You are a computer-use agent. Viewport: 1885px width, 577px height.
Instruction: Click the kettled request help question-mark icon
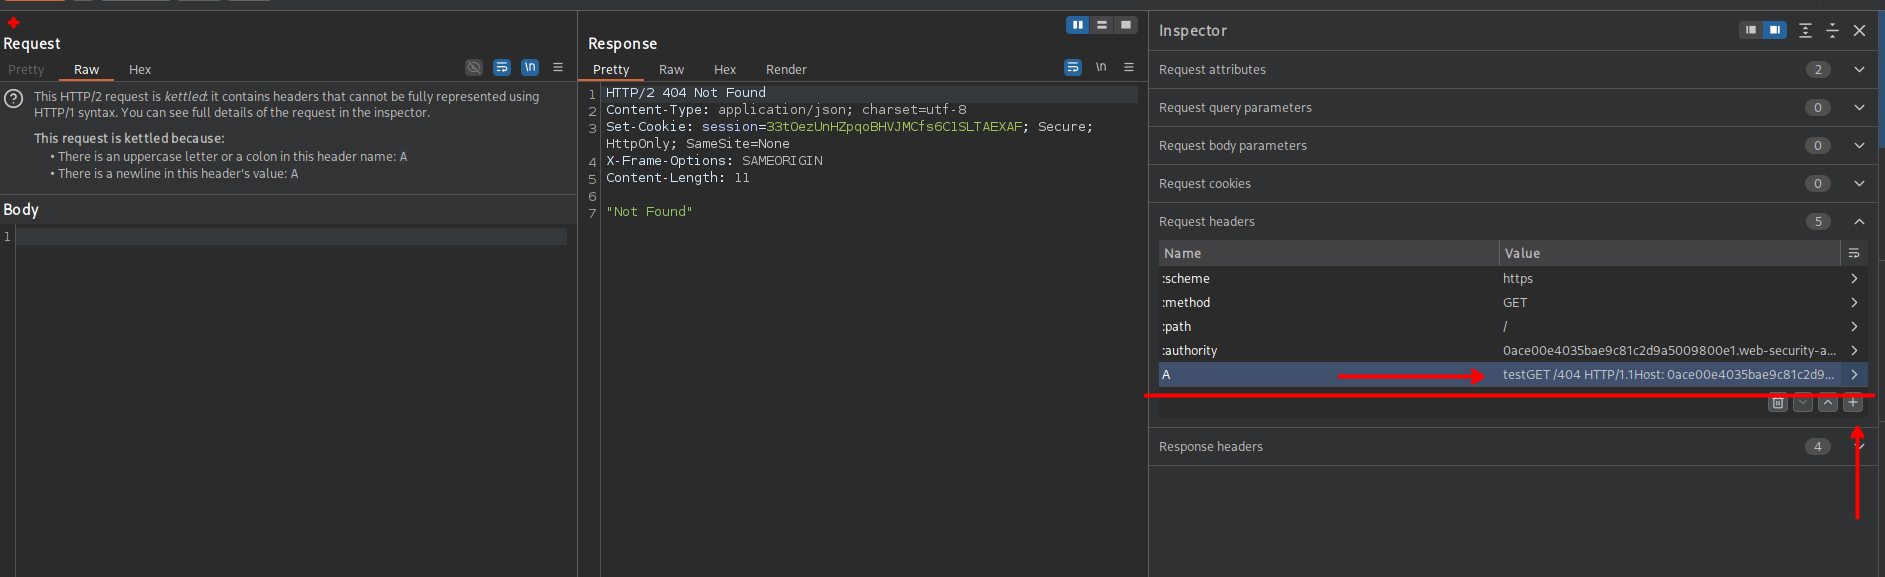click(x=14, y=99)
